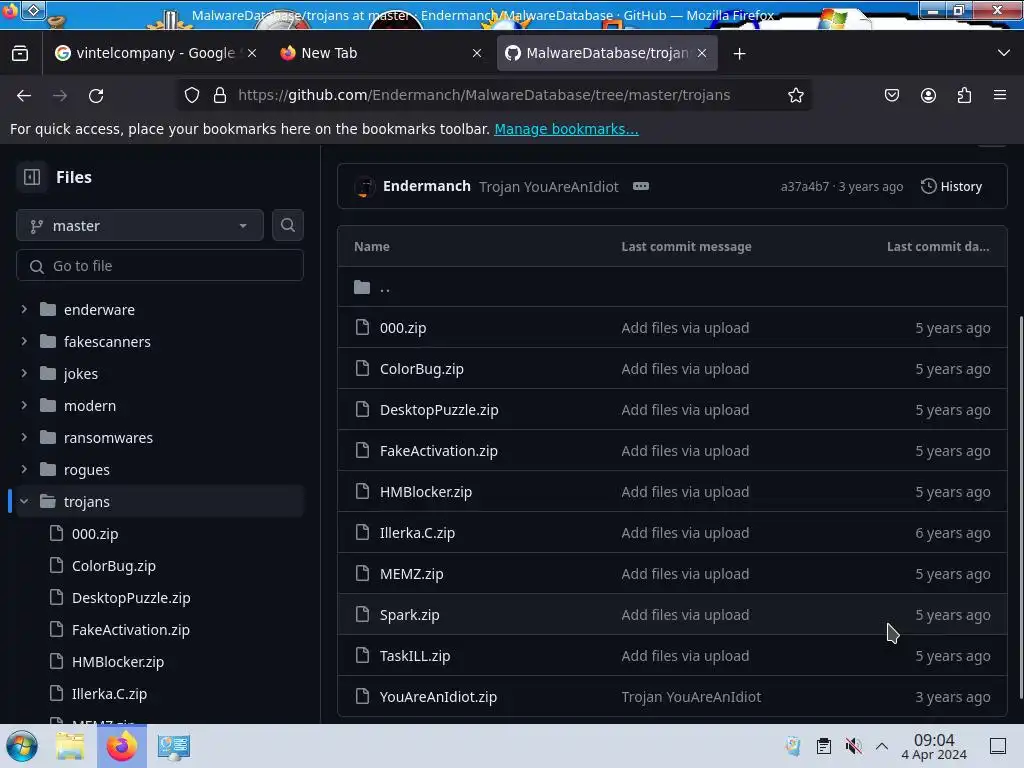
Task: Open a new tab with the plus button
Action: pyautogui.click(x=739, y=54)
